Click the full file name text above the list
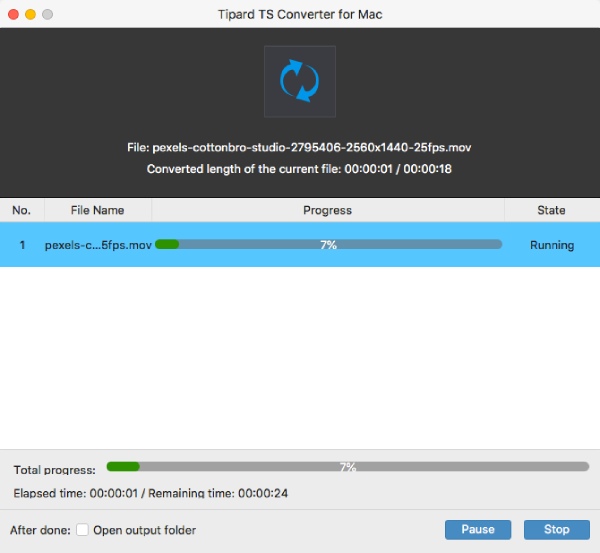 point(299,147)
